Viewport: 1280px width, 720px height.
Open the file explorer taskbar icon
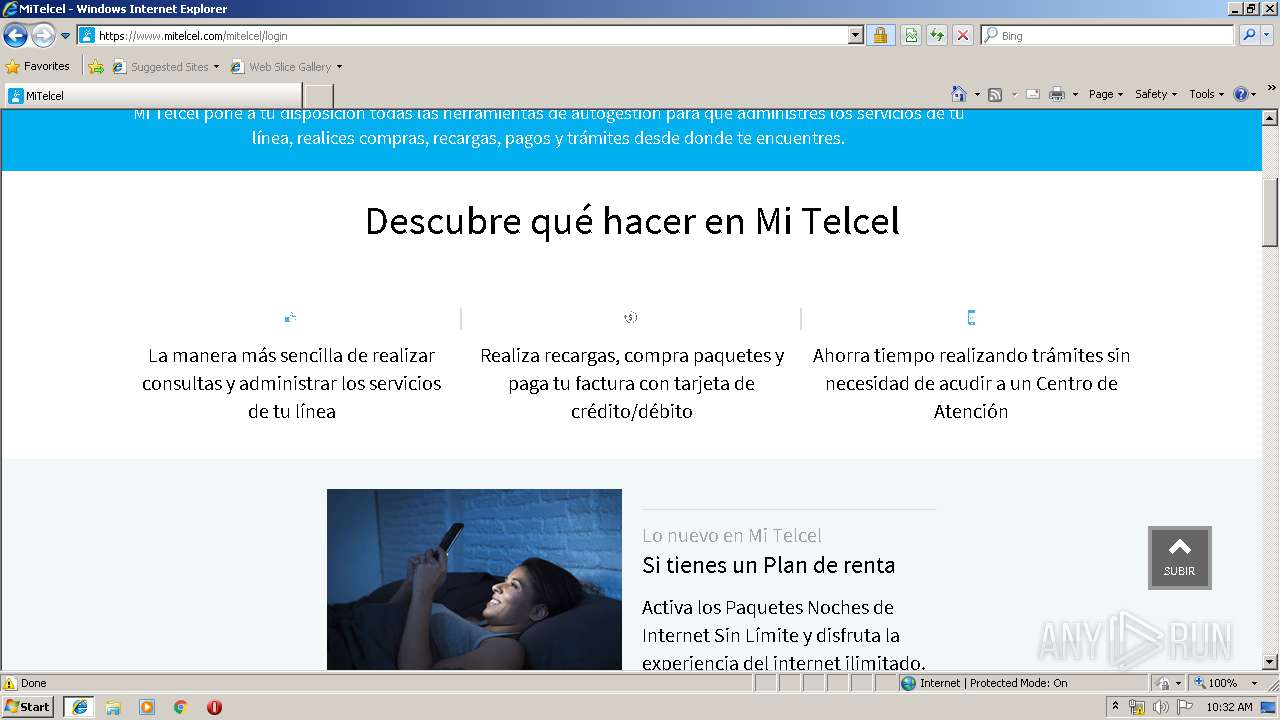[113, 707]
